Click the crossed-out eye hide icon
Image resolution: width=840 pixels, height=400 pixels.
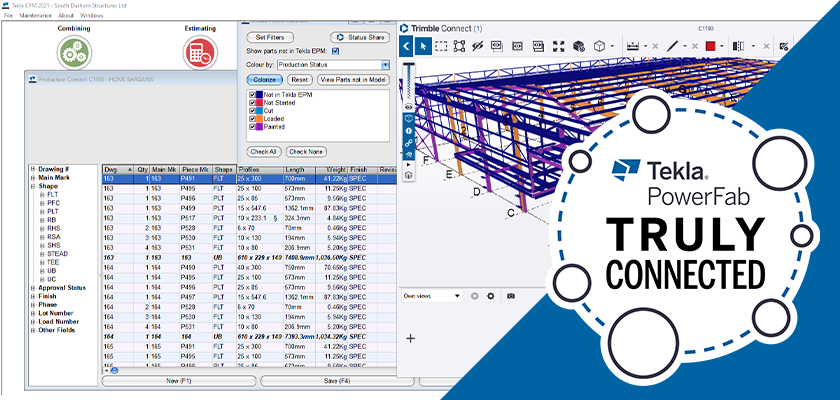click(x=477, y=46)
